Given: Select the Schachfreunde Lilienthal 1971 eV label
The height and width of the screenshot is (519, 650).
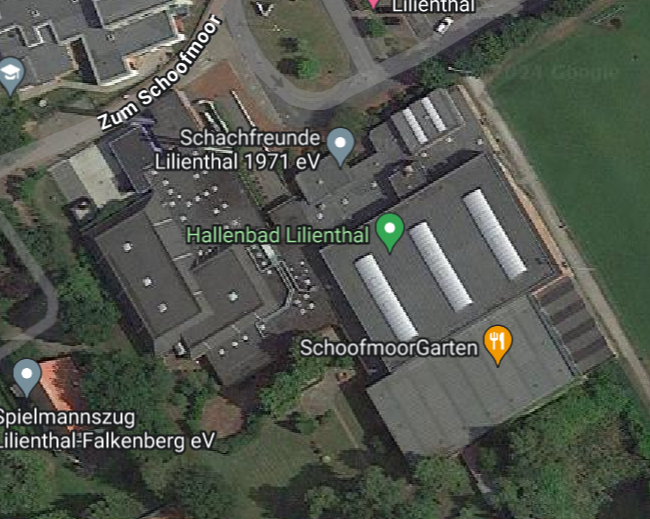Looking at the screenshot, I should 238,150.
